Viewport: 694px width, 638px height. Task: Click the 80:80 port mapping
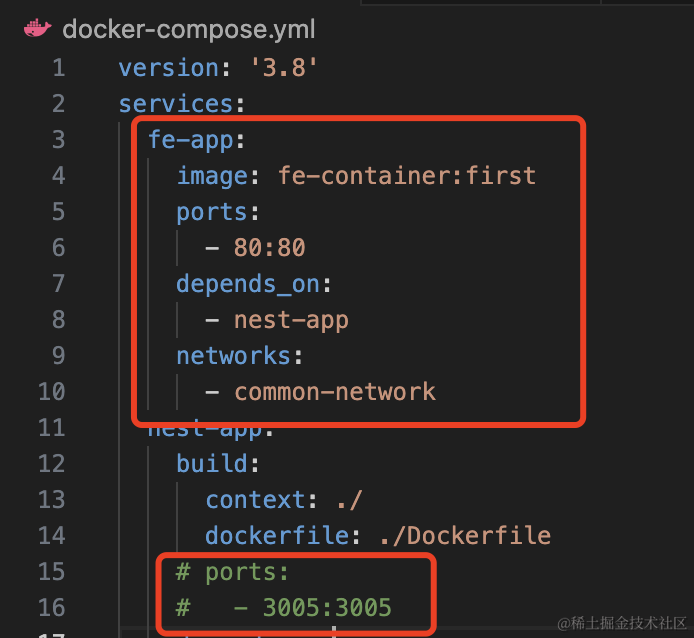[x=269, y=248]
